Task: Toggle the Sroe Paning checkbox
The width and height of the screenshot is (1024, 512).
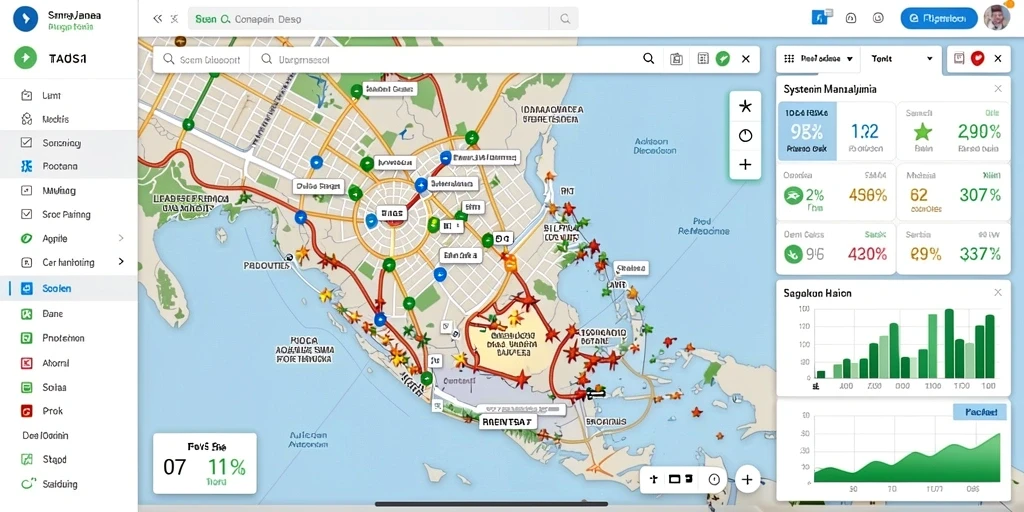Action: [27, 214]
